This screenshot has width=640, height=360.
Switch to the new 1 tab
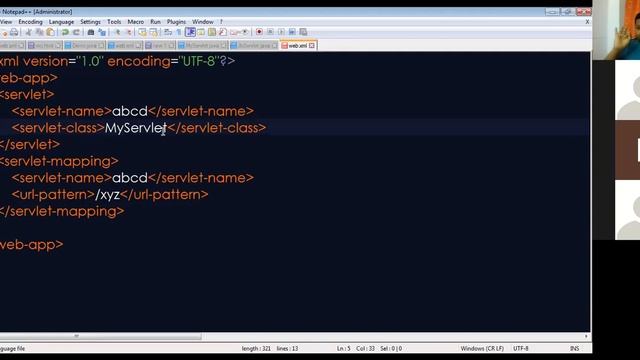point(160,46)
